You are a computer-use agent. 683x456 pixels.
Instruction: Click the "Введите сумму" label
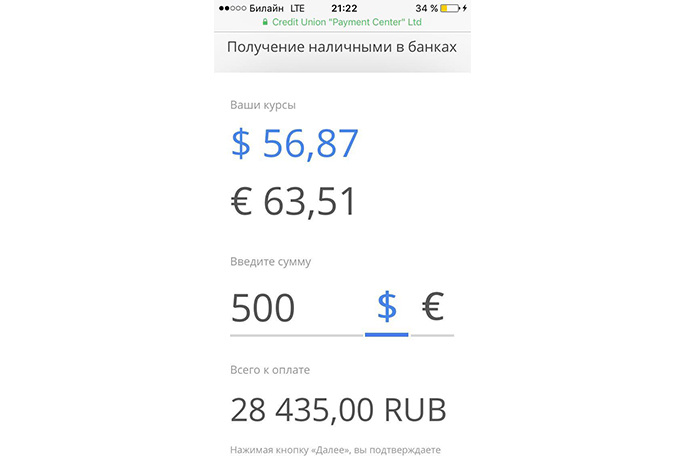click(x=270, y=261)
